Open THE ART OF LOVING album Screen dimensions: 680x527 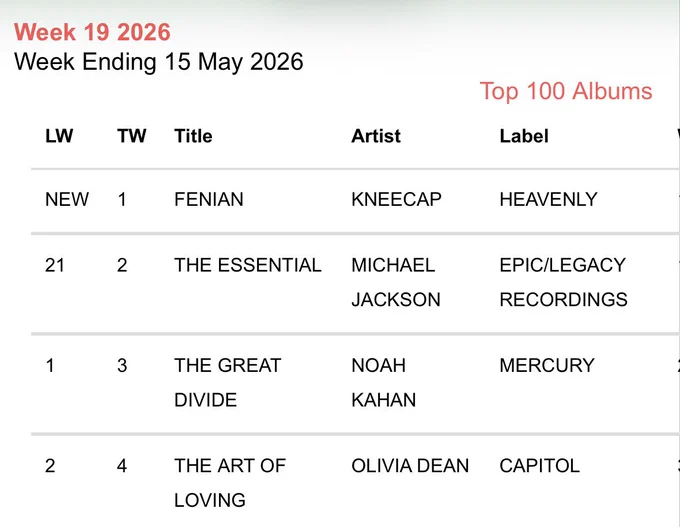(x=230, y=483)
